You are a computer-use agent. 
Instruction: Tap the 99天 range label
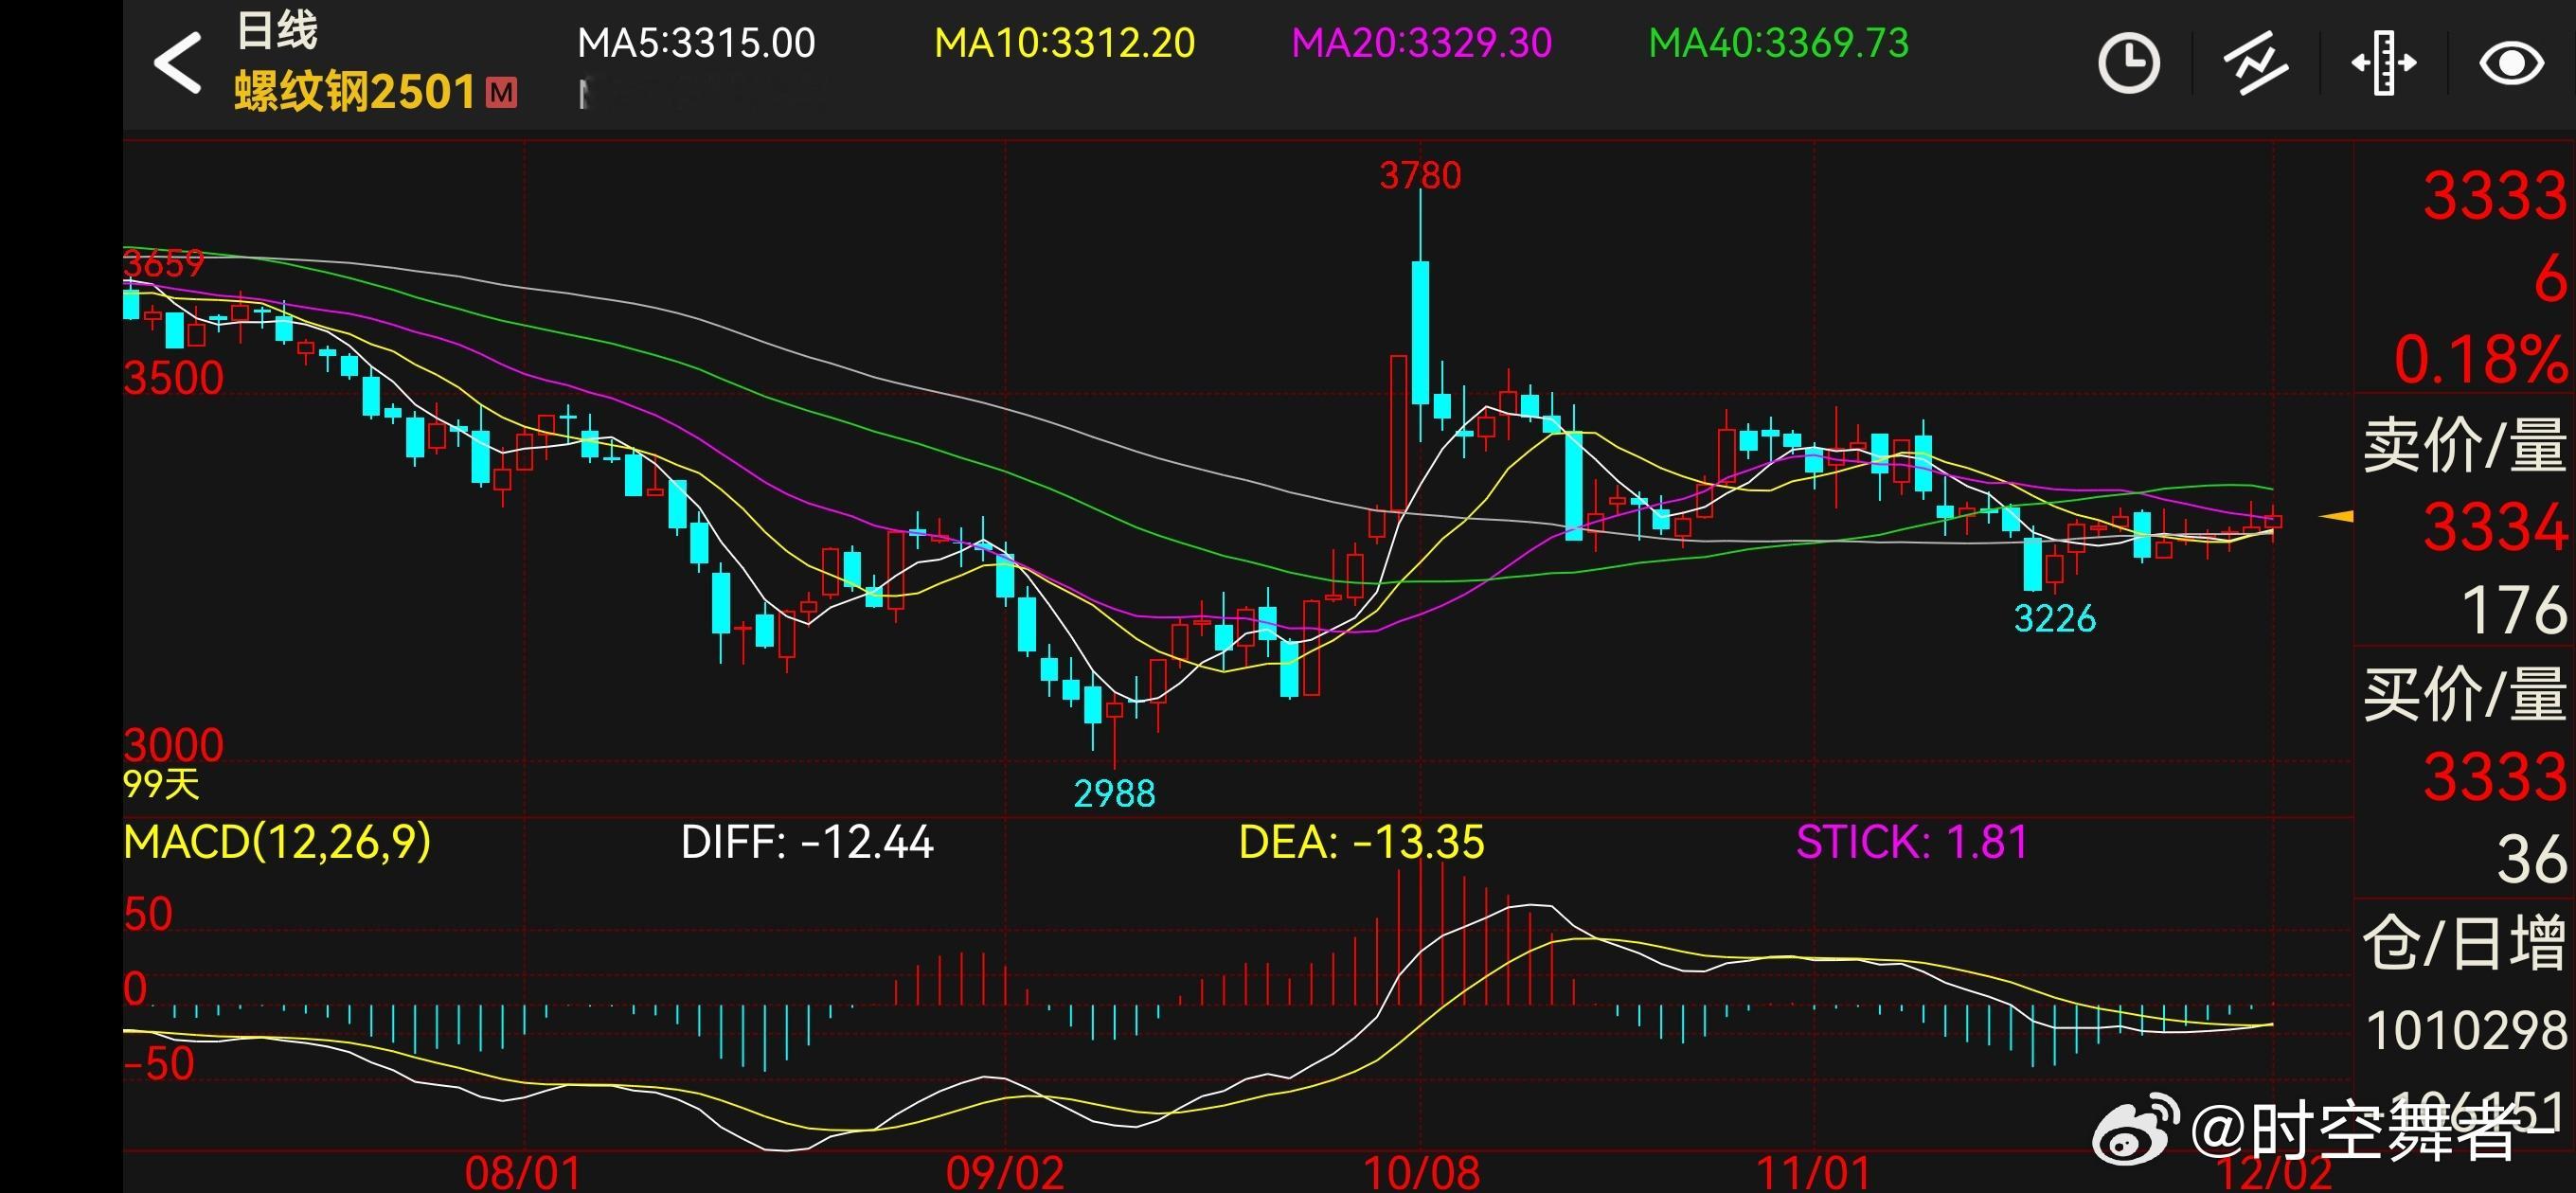[161, 783]
